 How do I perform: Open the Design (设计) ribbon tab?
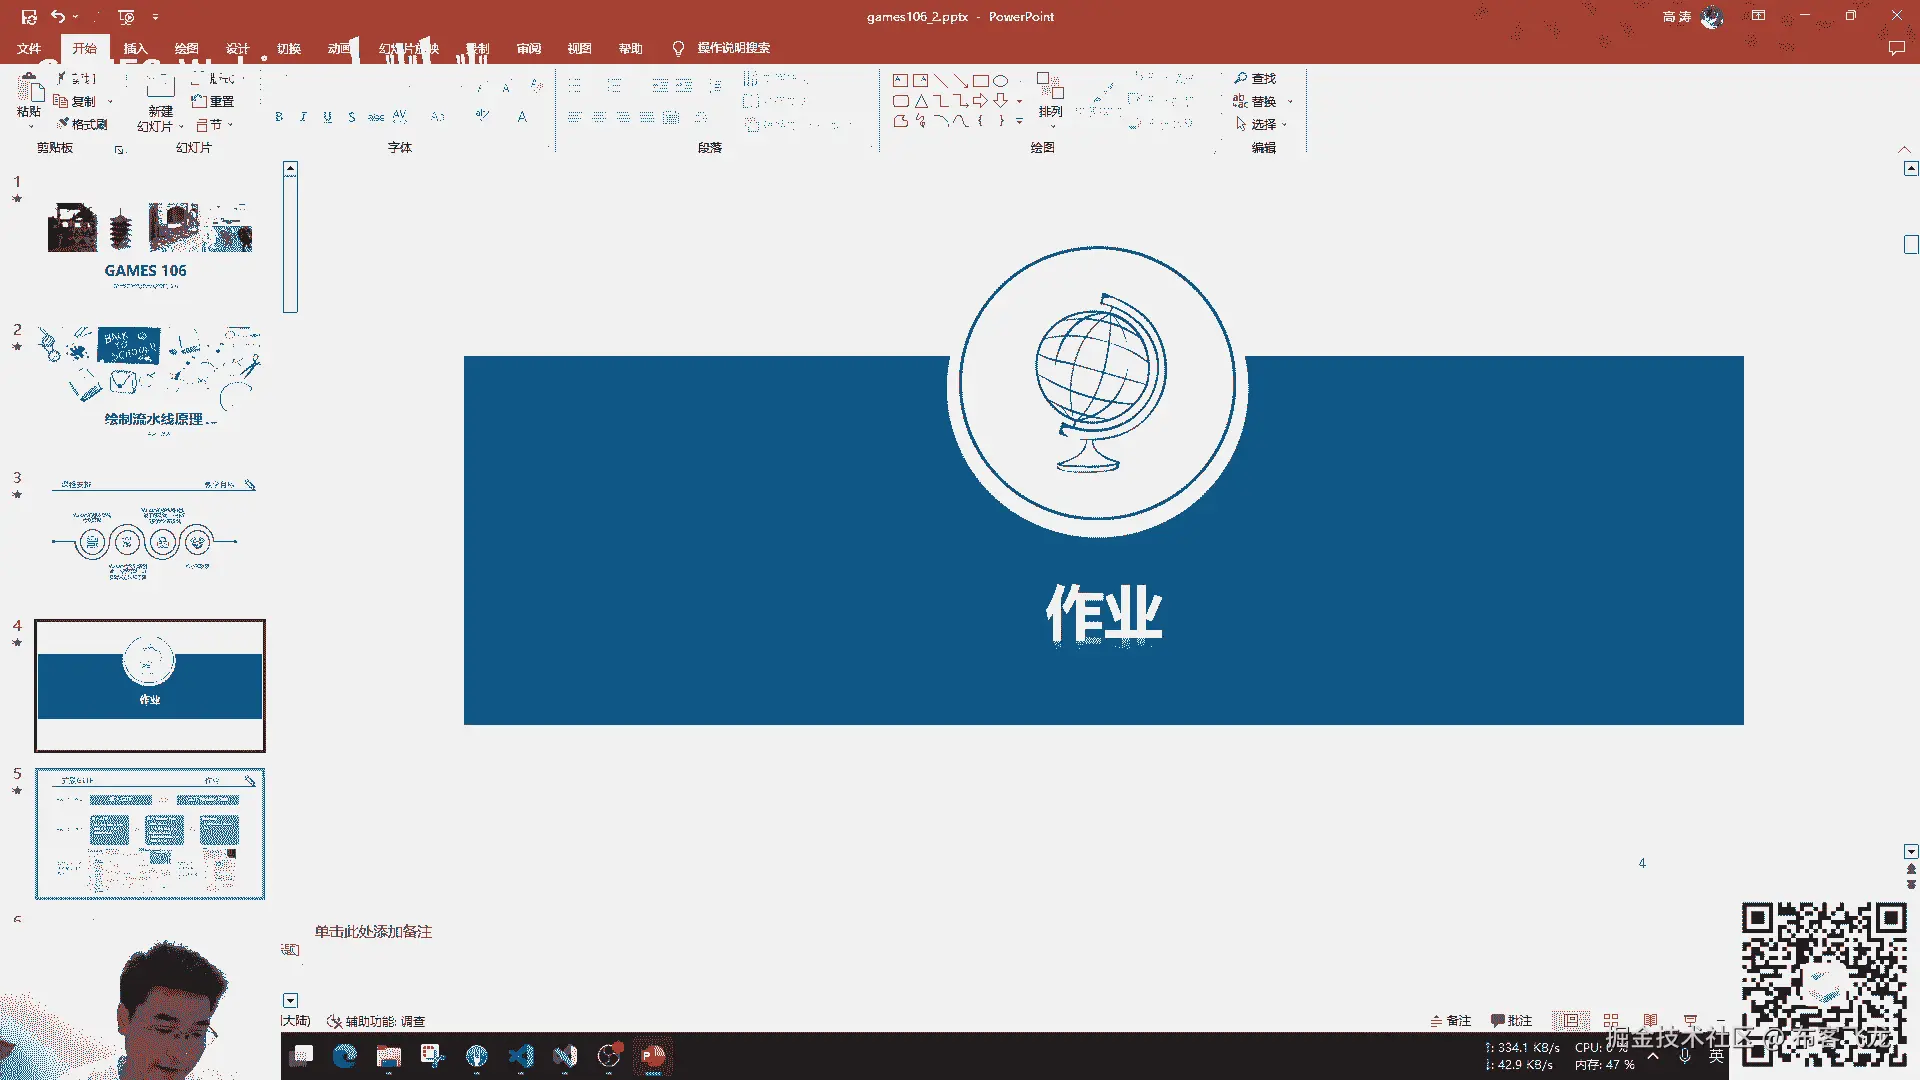(x=237, y=48)
